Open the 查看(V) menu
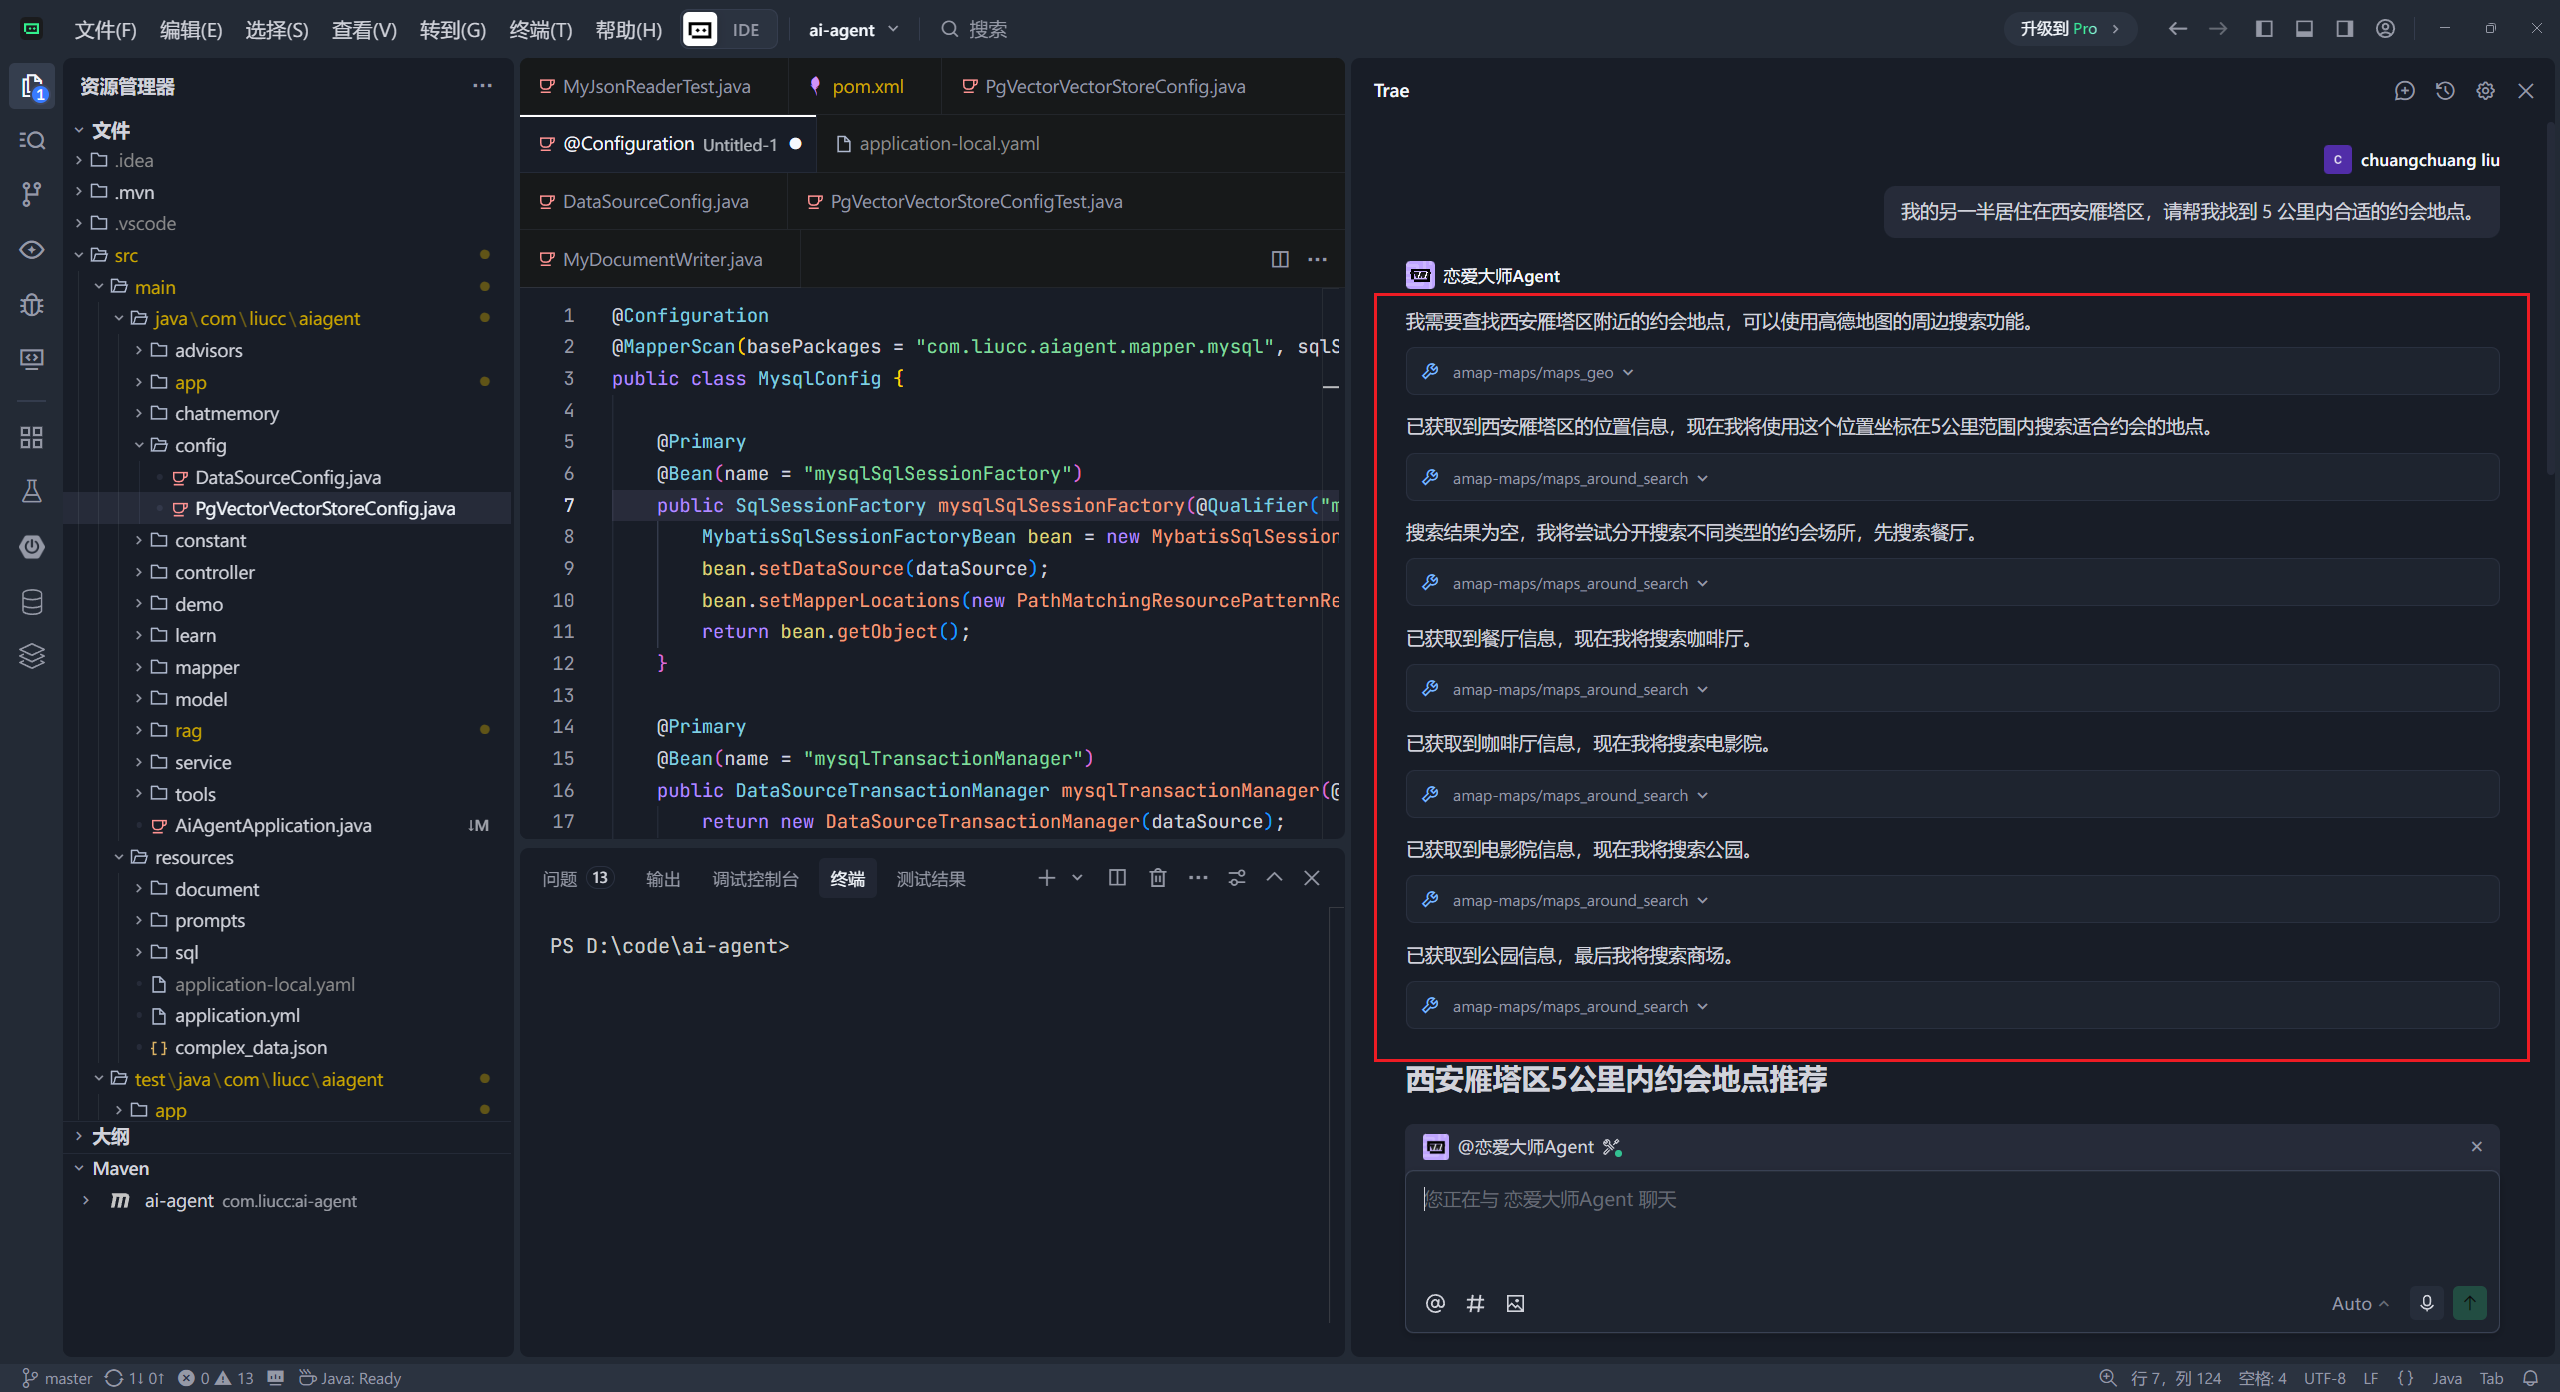This screenshot has height=1392, width=2560. click(x=364, y=29)
